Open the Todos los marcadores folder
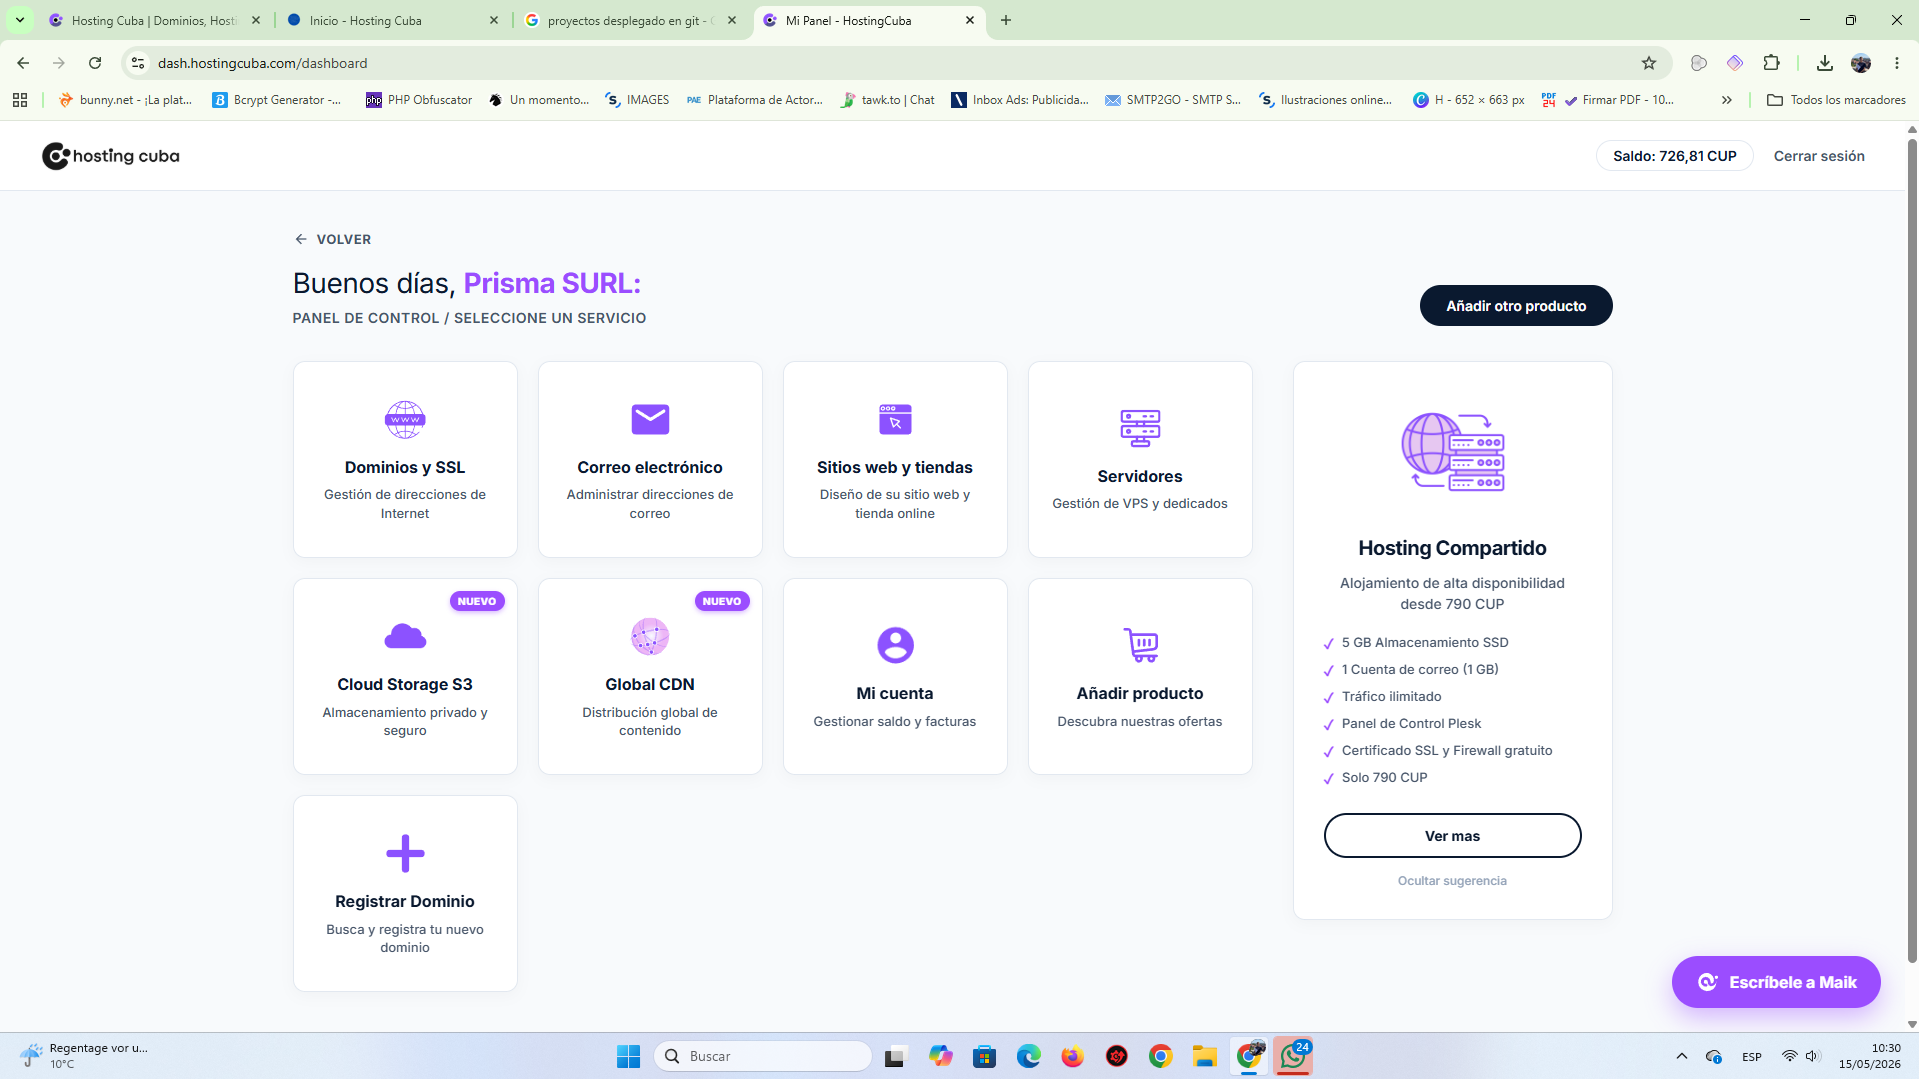 pos(1837,100)
